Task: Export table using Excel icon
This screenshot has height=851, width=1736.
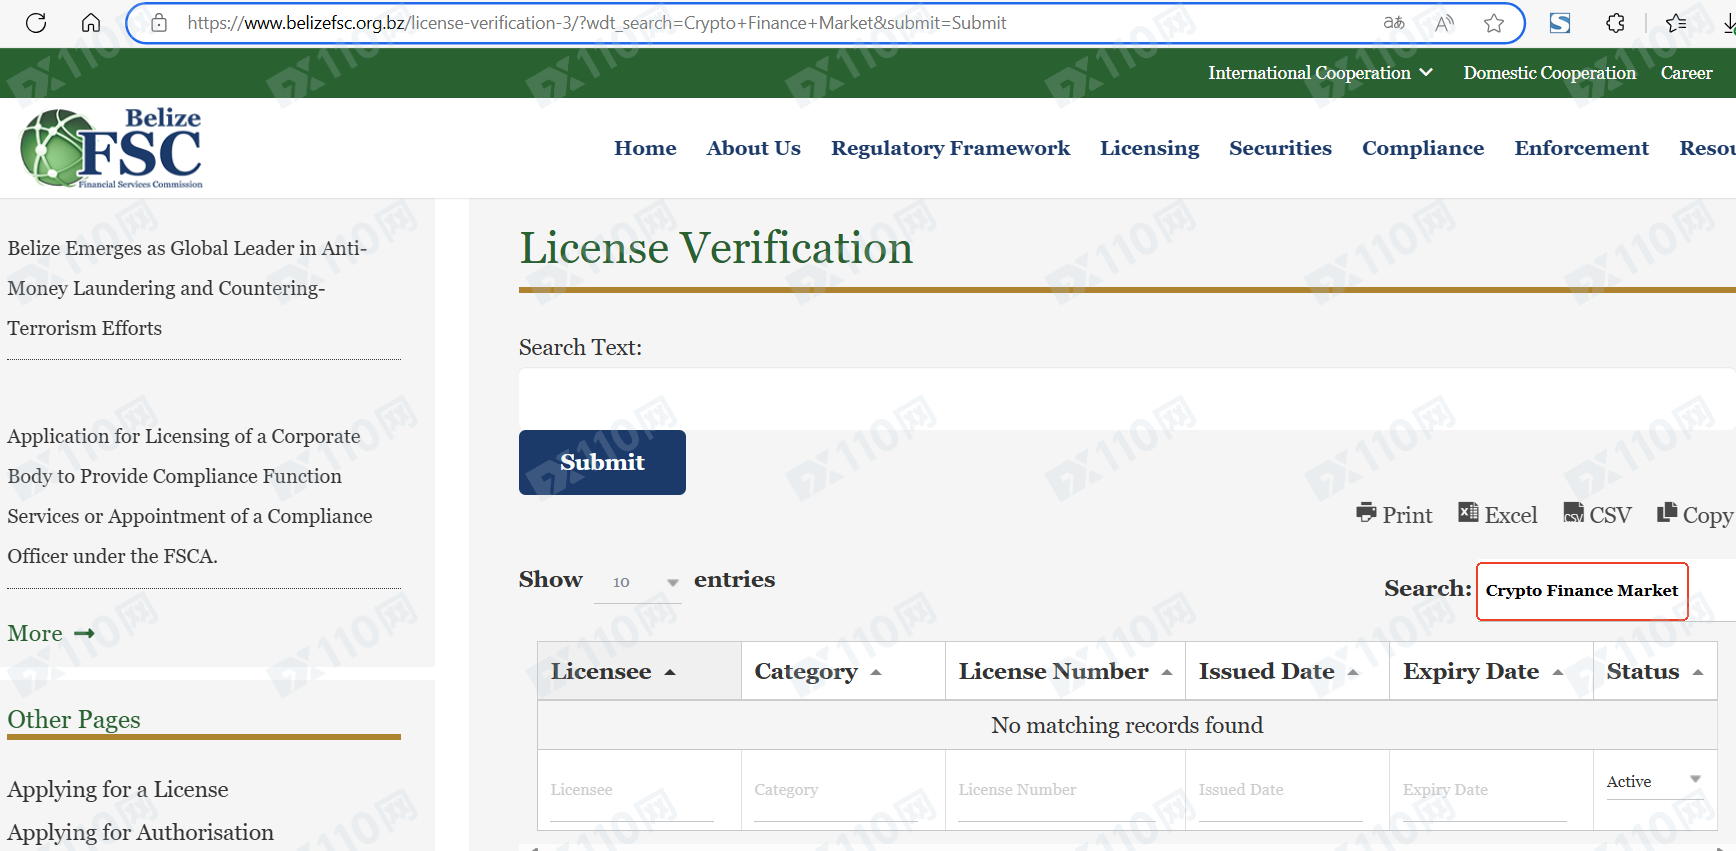Action: pyautogui.click(x=1497, y=514)
